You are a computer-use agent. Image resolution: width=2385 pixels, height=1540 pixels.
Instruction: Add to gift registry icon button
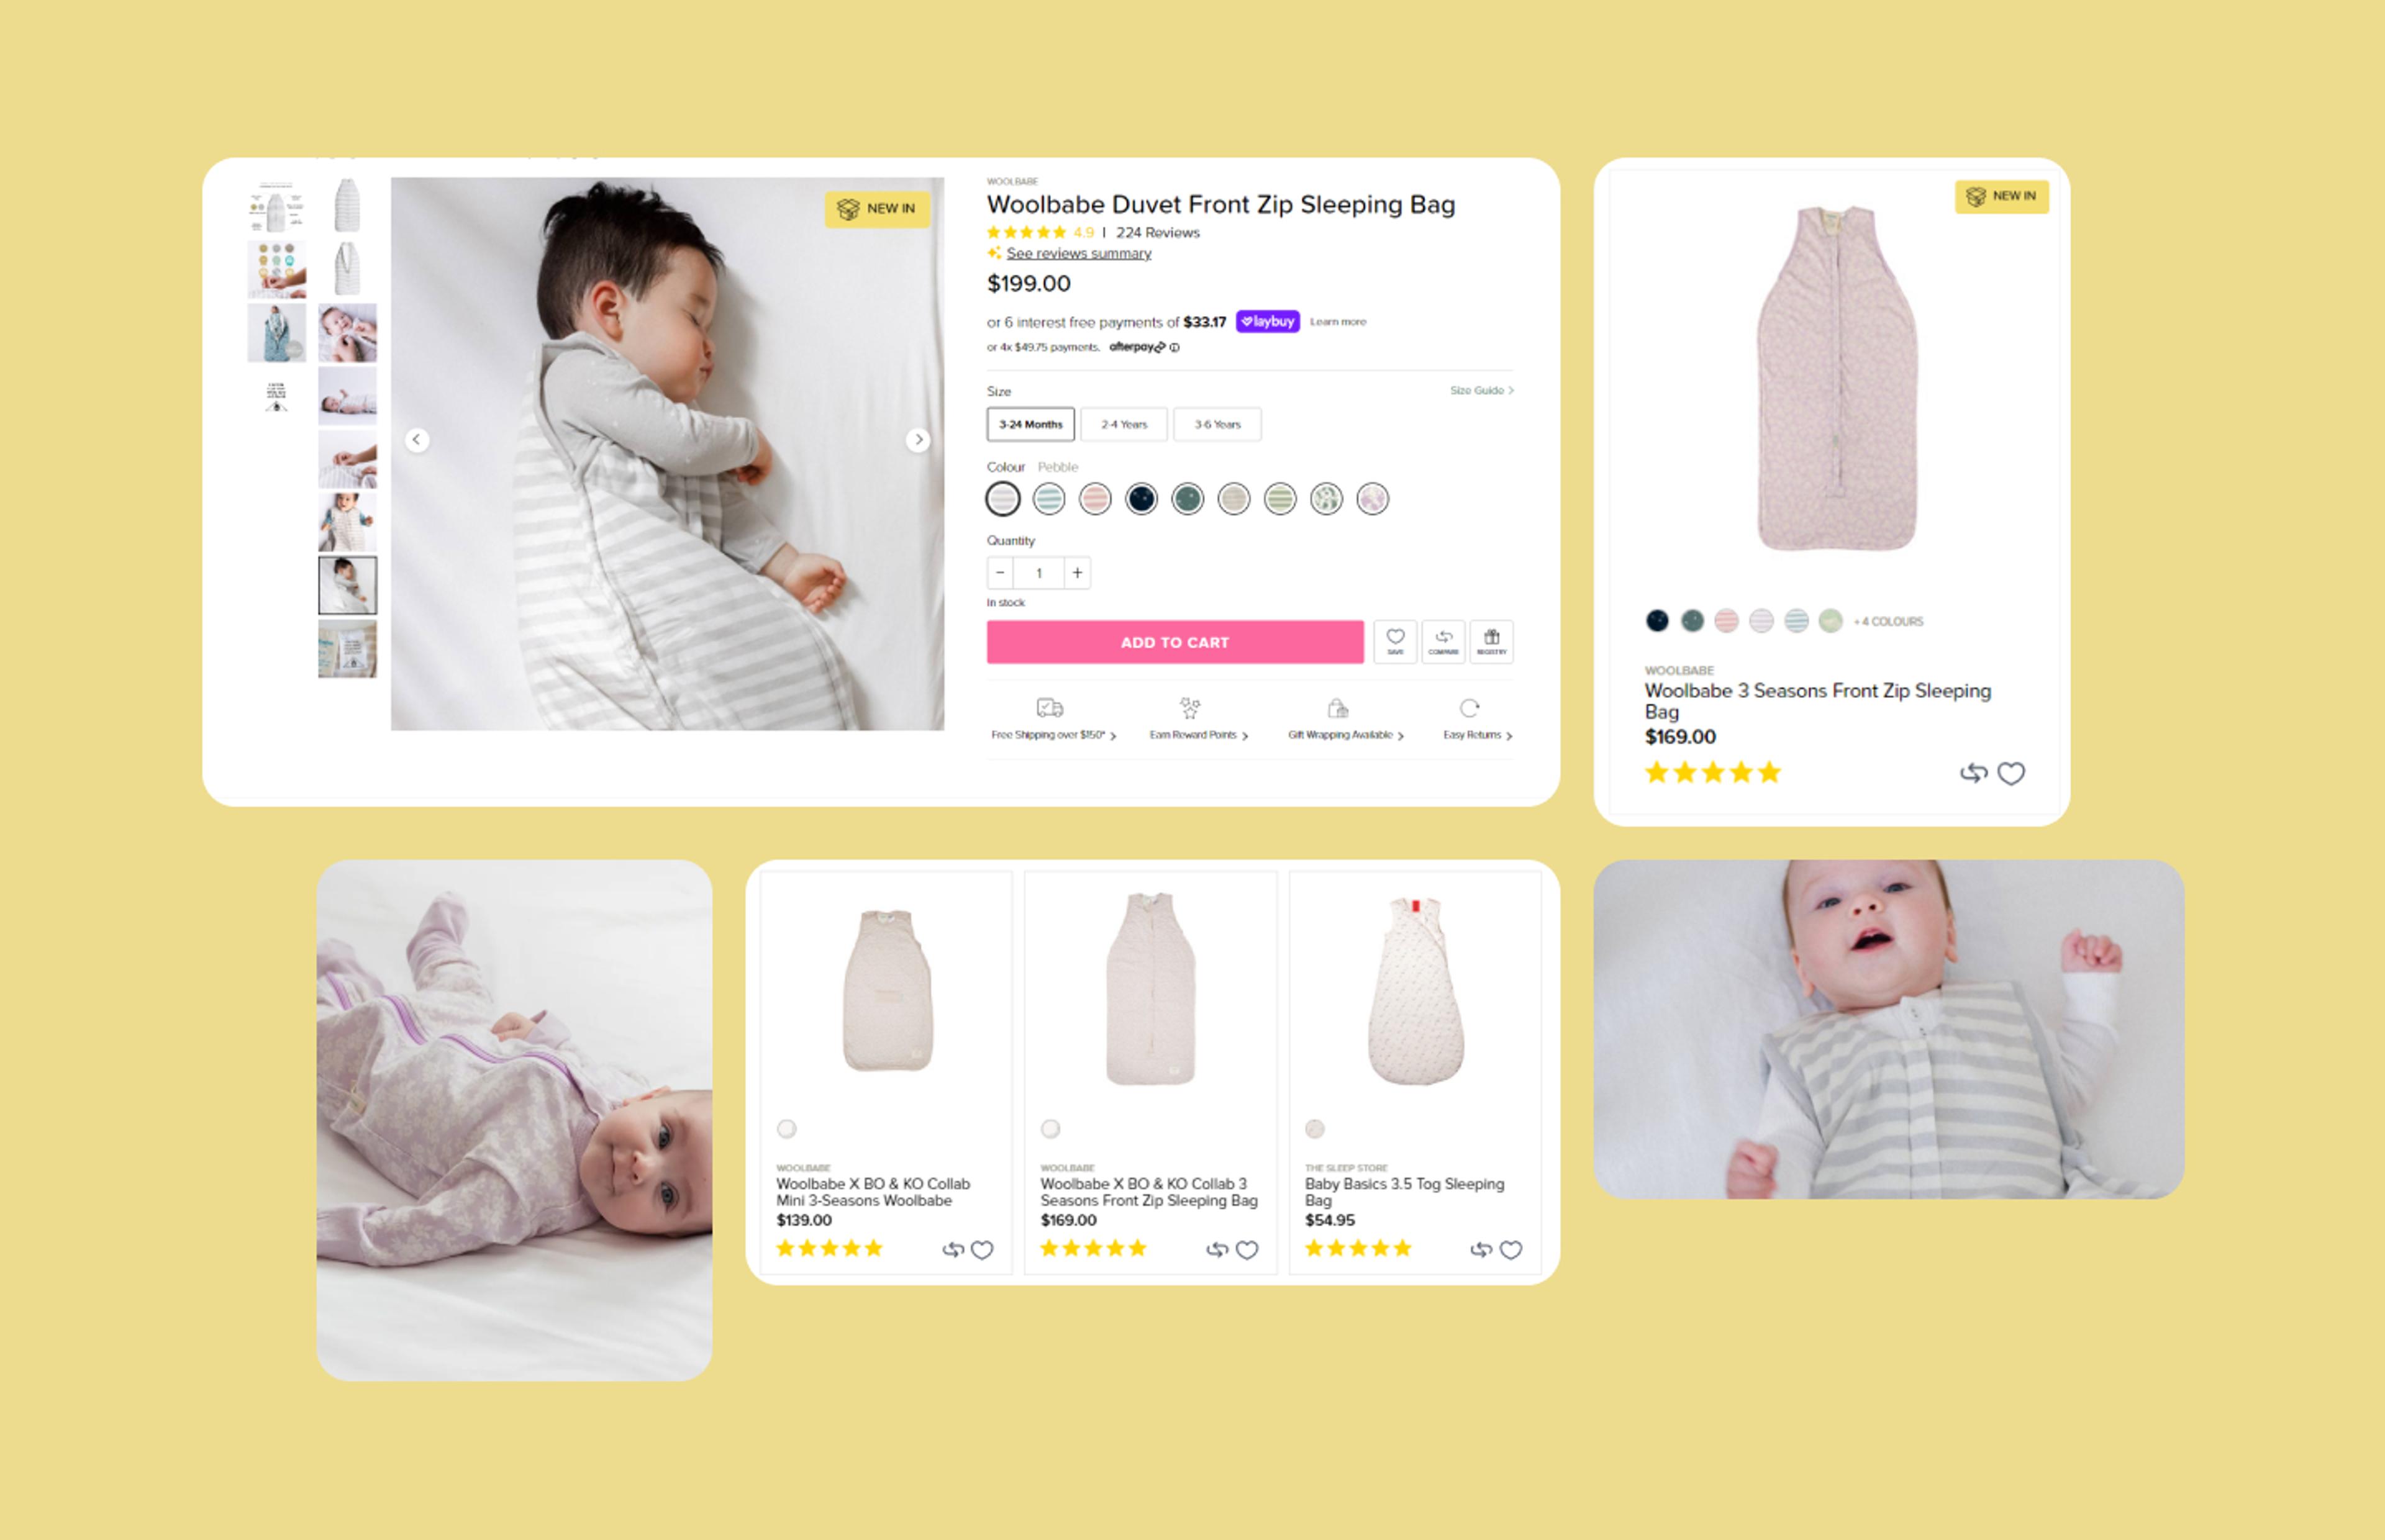pyautogui.click(x=1491, y=641)
